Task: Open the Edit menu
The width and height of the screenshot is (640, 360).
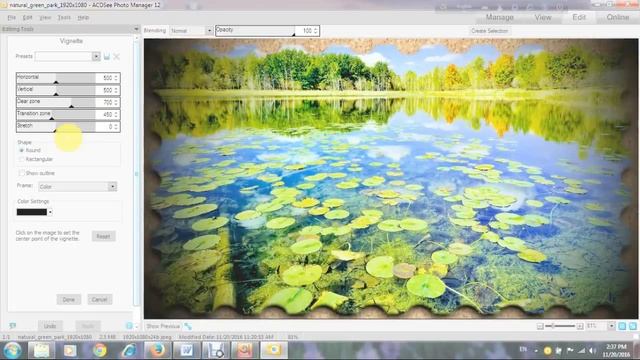Action: (x=27, y=18)
